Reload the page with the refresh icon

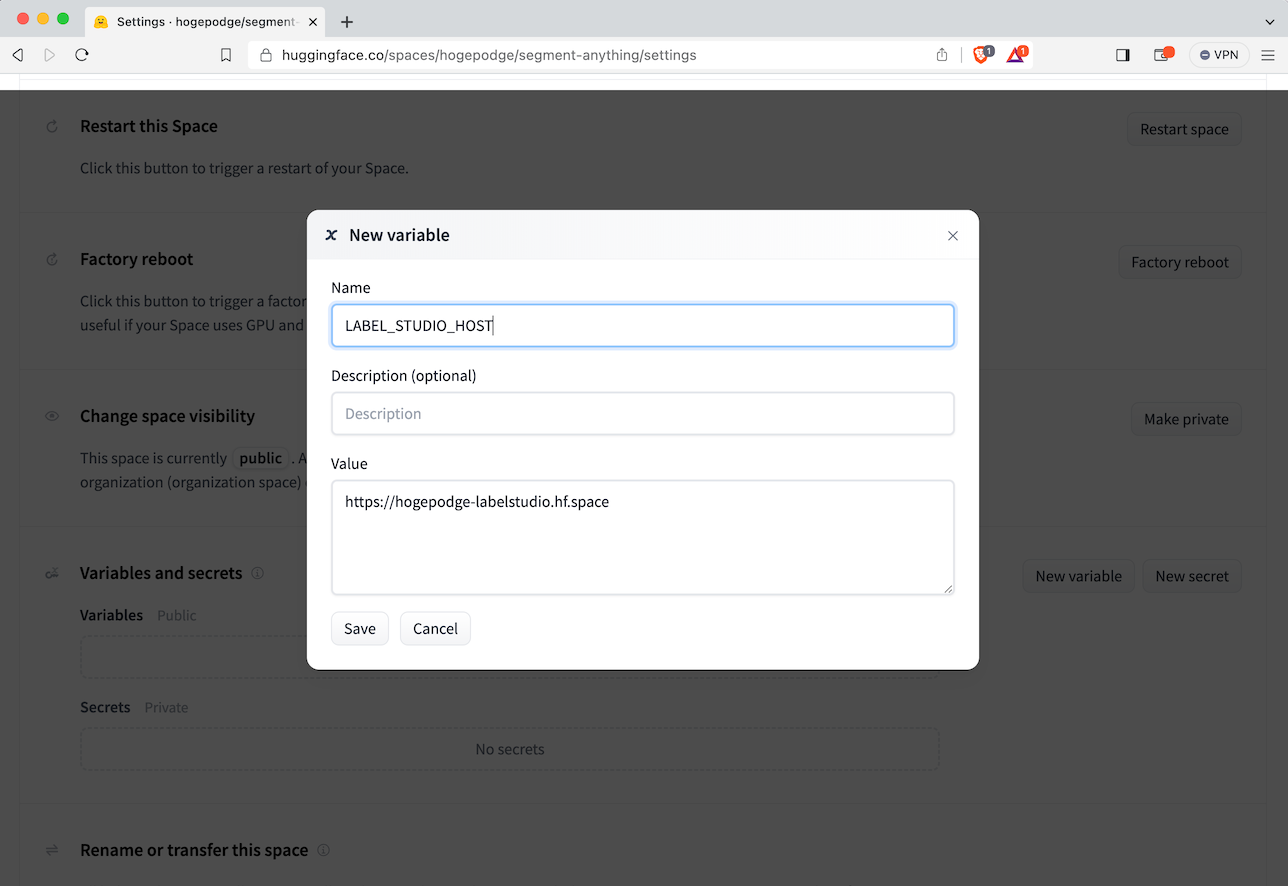(82, 55)
